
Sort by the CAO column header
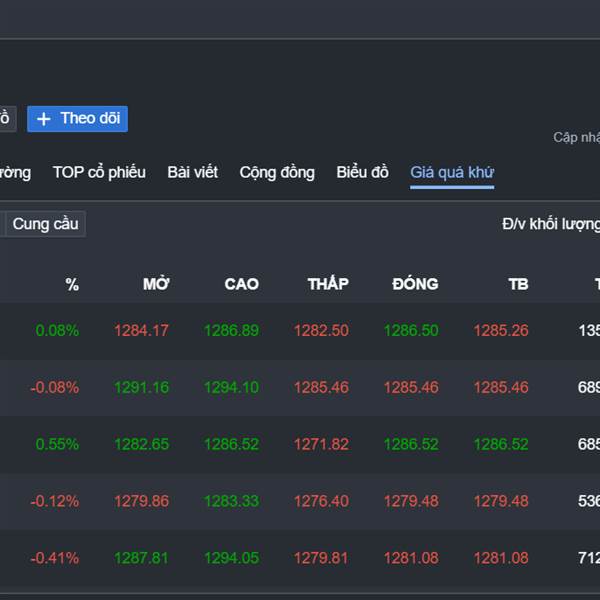coord(241,284)
